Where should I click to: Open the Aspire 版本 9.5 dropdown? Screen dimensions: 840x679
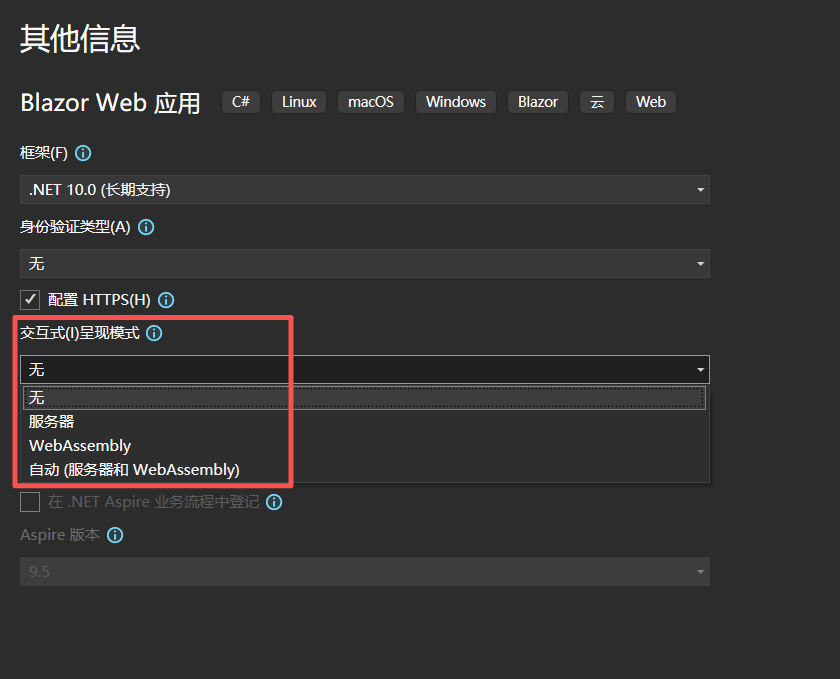click(x=365, y=571)
